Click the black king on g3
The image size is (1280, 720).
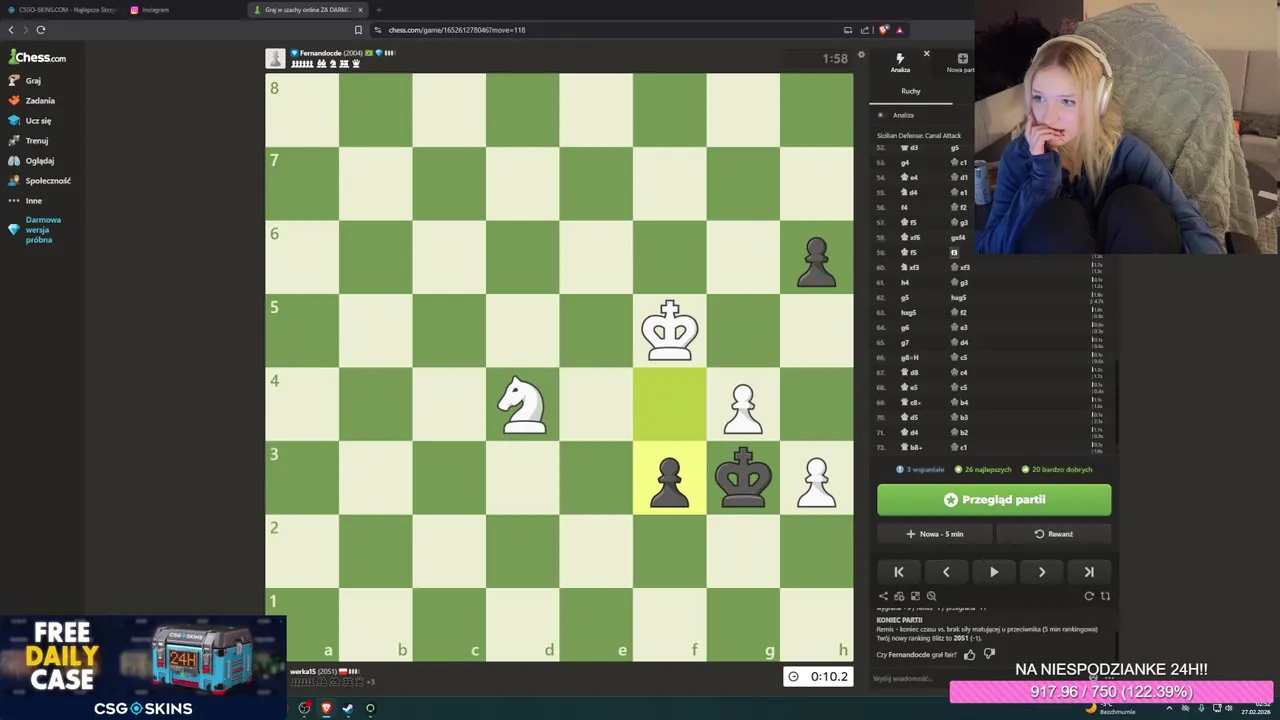click(x=743, y=478)
